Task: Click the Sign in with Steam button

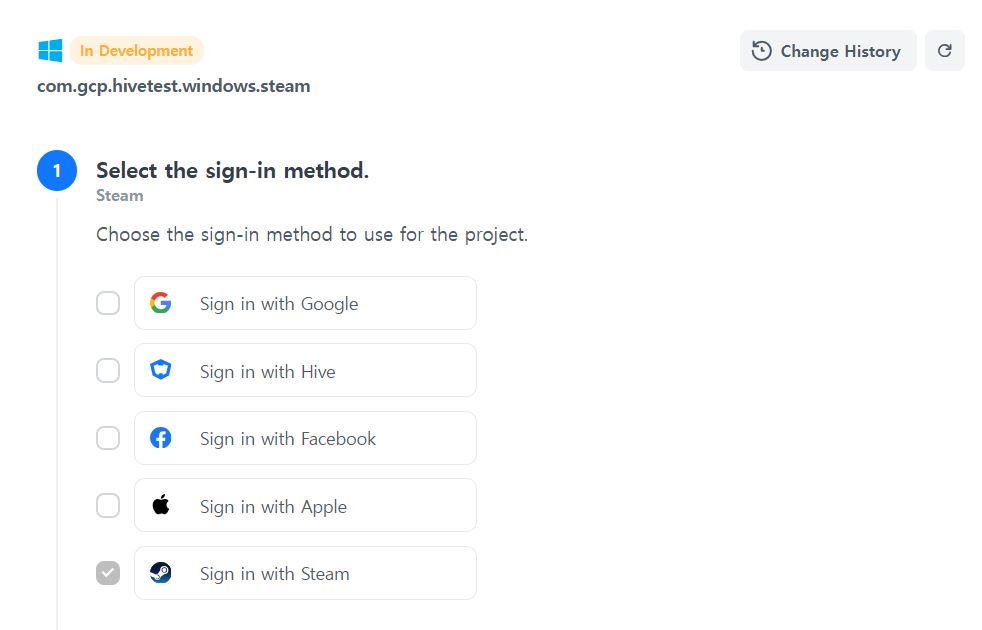Action: tap(305, 573)
